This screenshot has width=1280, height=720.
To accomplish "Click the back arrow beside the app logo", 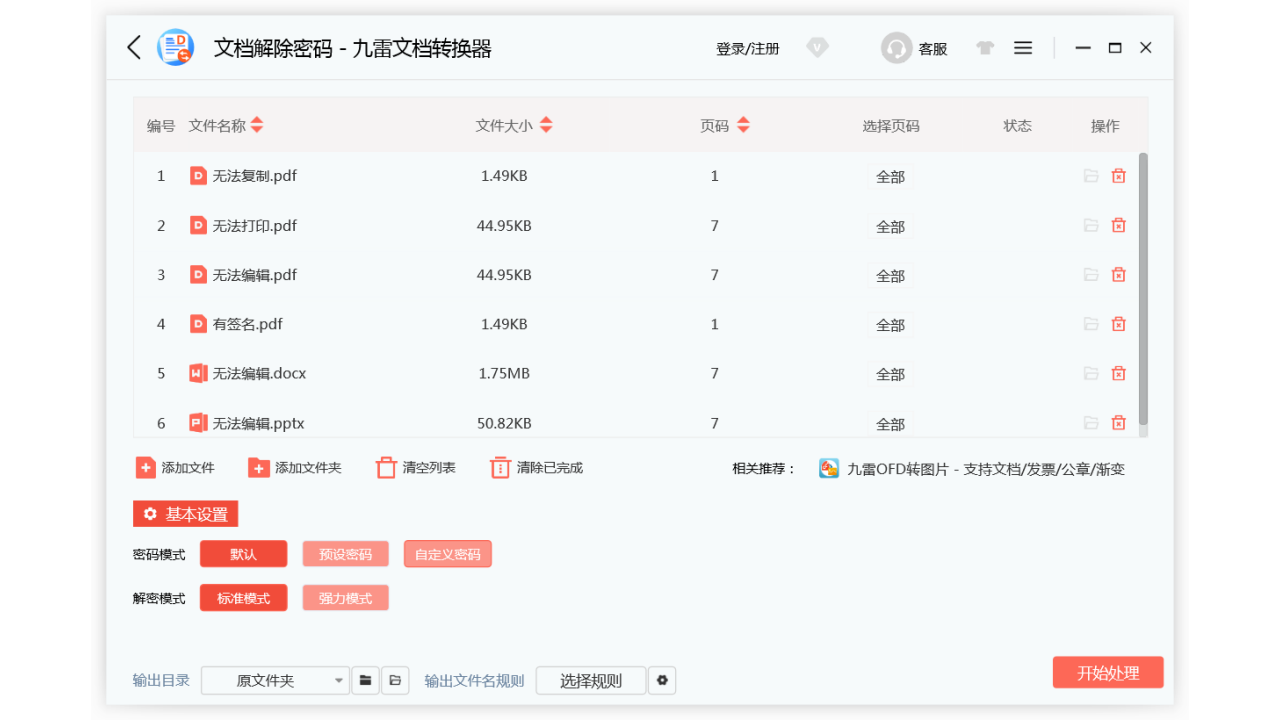I will pos(134,47).
